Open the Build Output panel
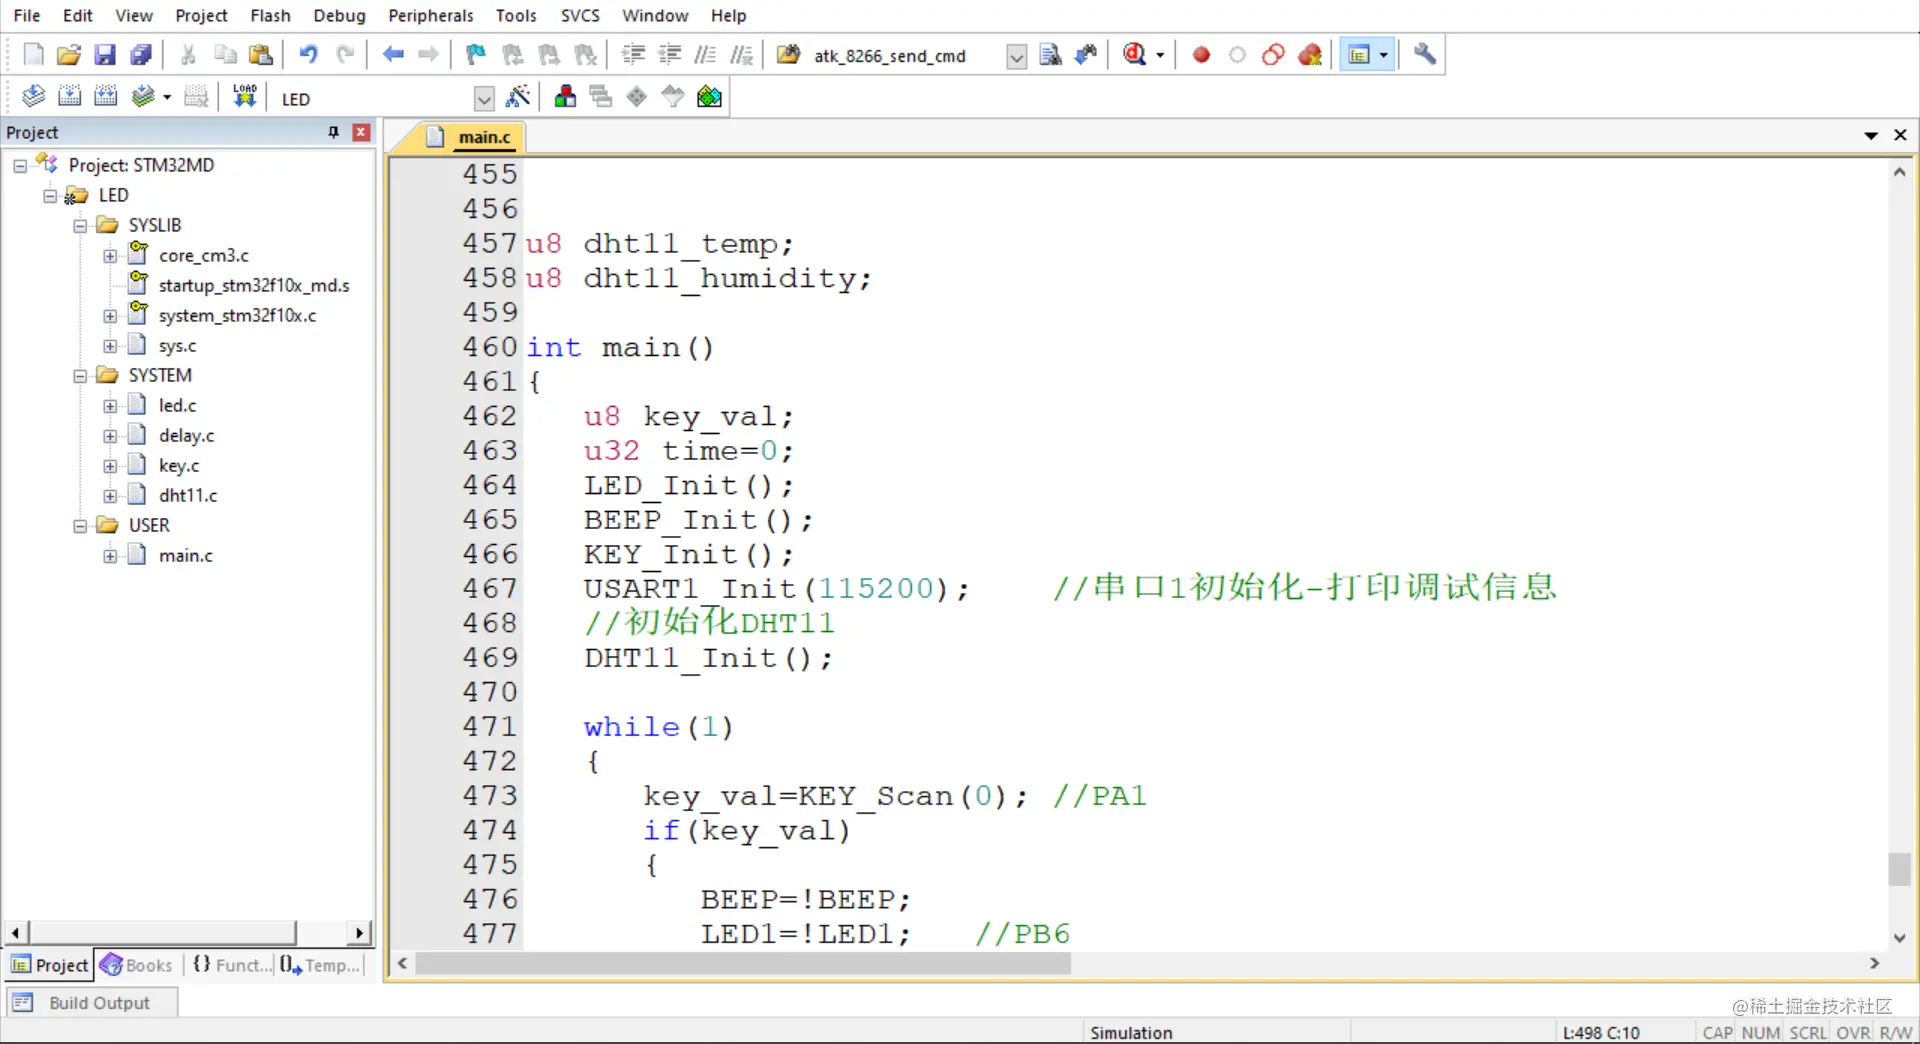1920x1044 pixels. point(90,1002)
